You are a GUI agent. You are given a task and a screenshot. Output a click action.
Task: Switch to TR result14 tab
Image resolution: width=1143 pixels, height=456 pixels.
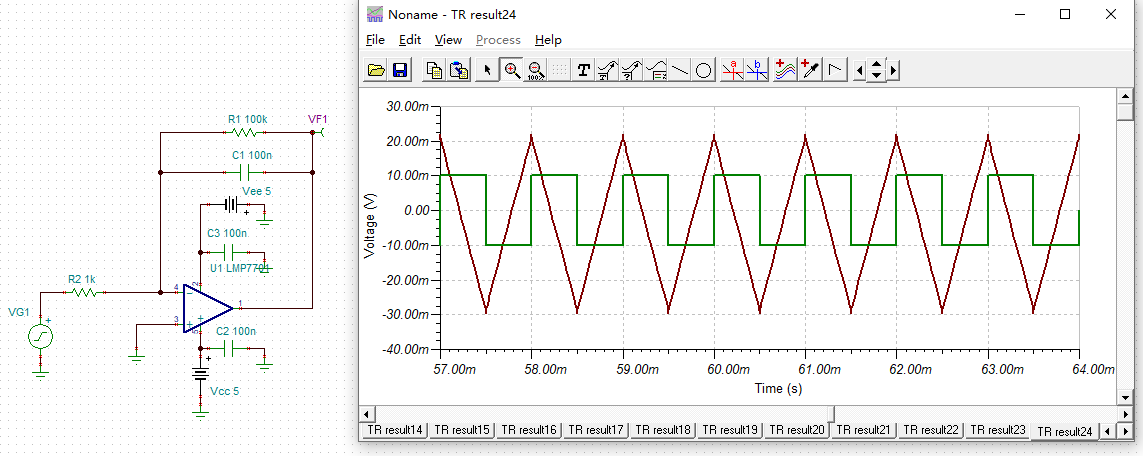pos(394,430)
